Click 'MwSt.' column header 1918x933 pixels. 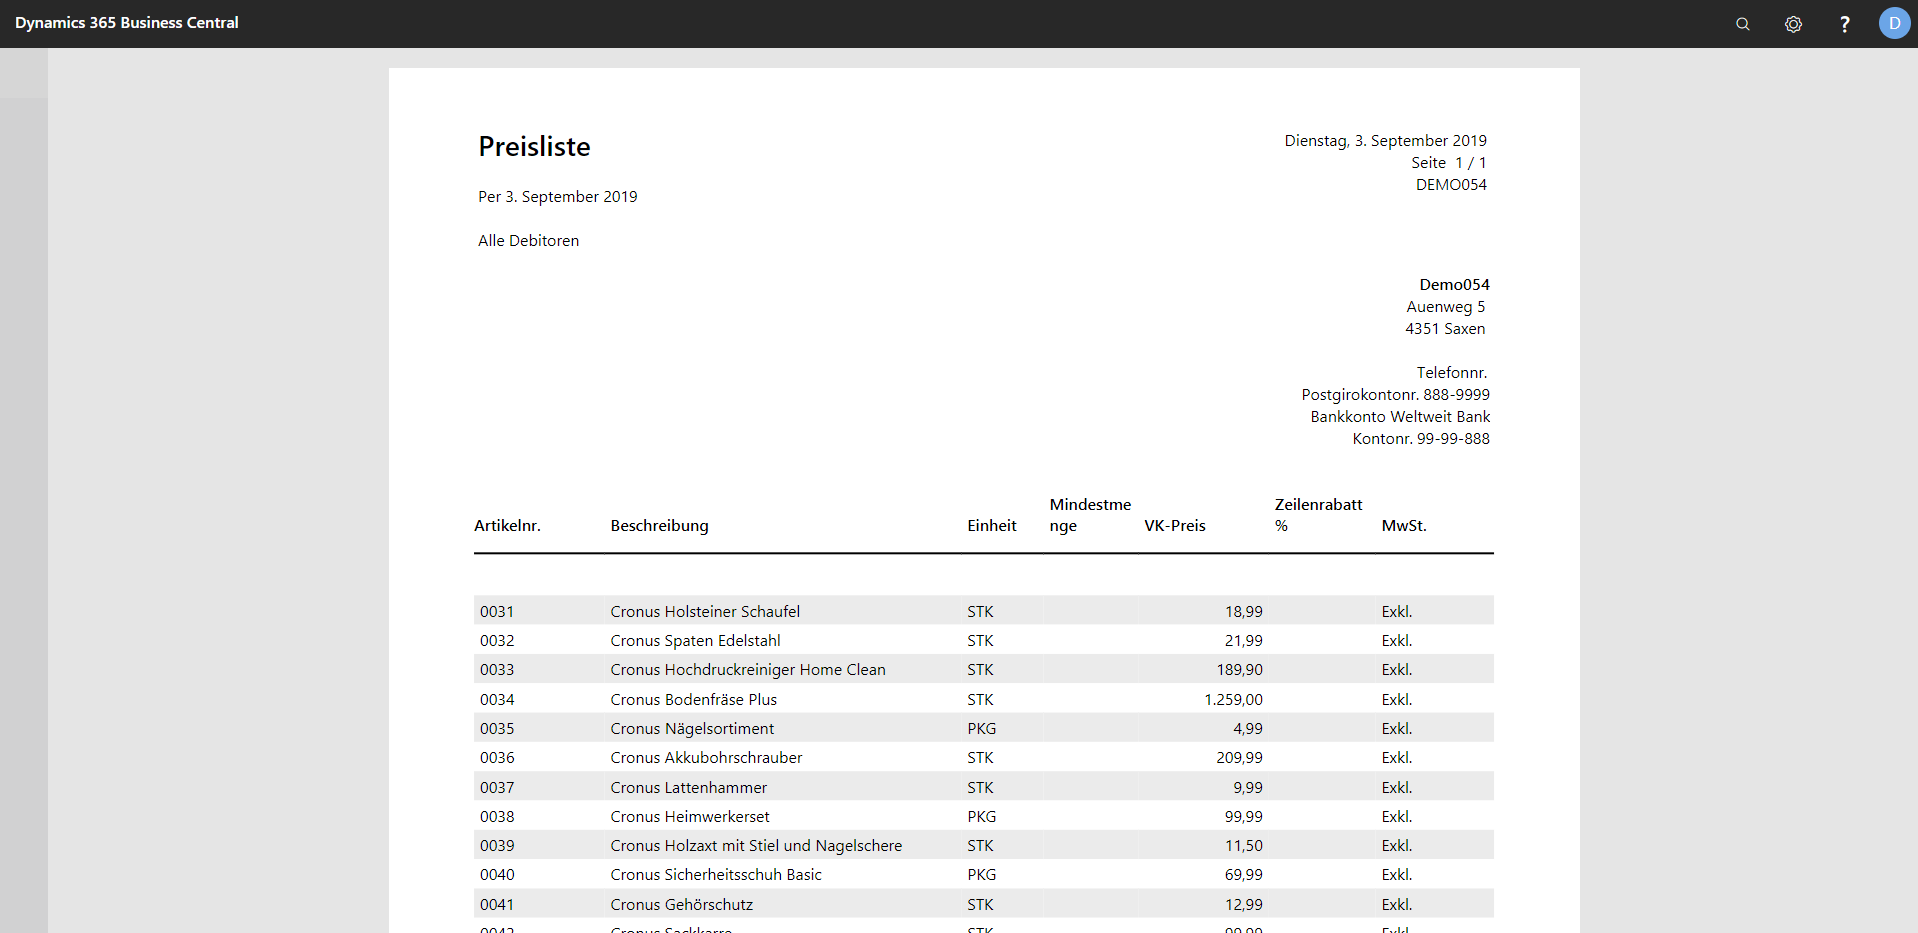tap(1404, 526)
